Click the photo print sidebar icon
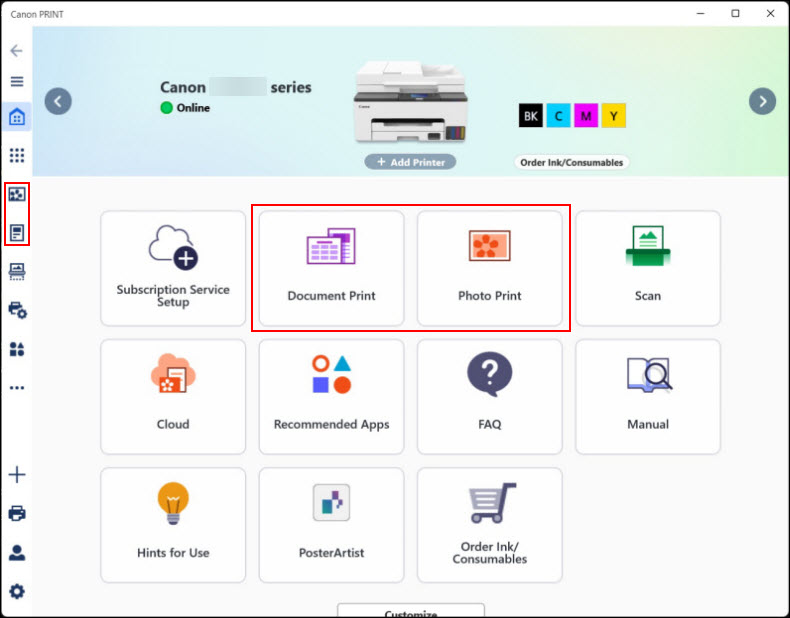 [16, 195]
